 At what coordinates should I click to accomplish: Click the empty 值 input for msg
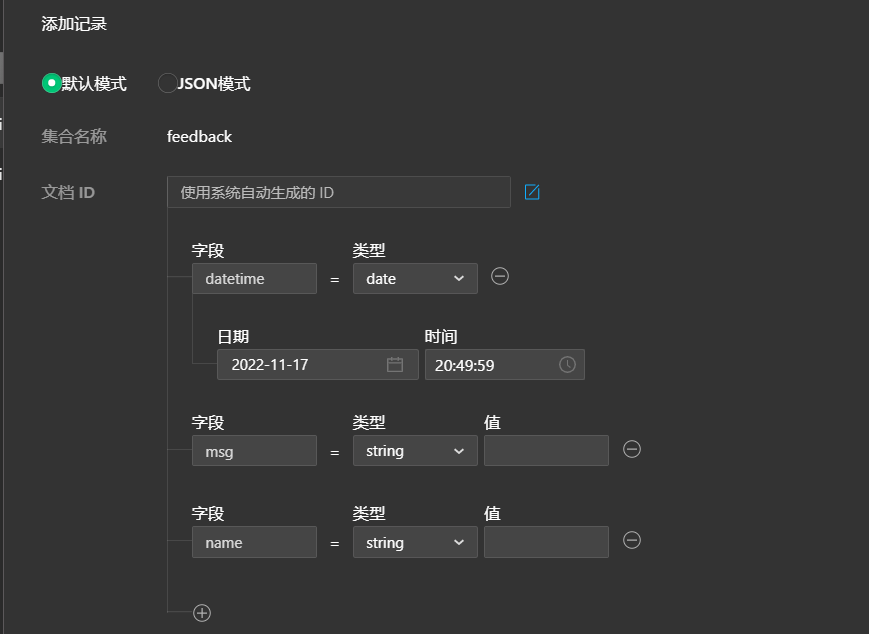[x=546, y=450]
